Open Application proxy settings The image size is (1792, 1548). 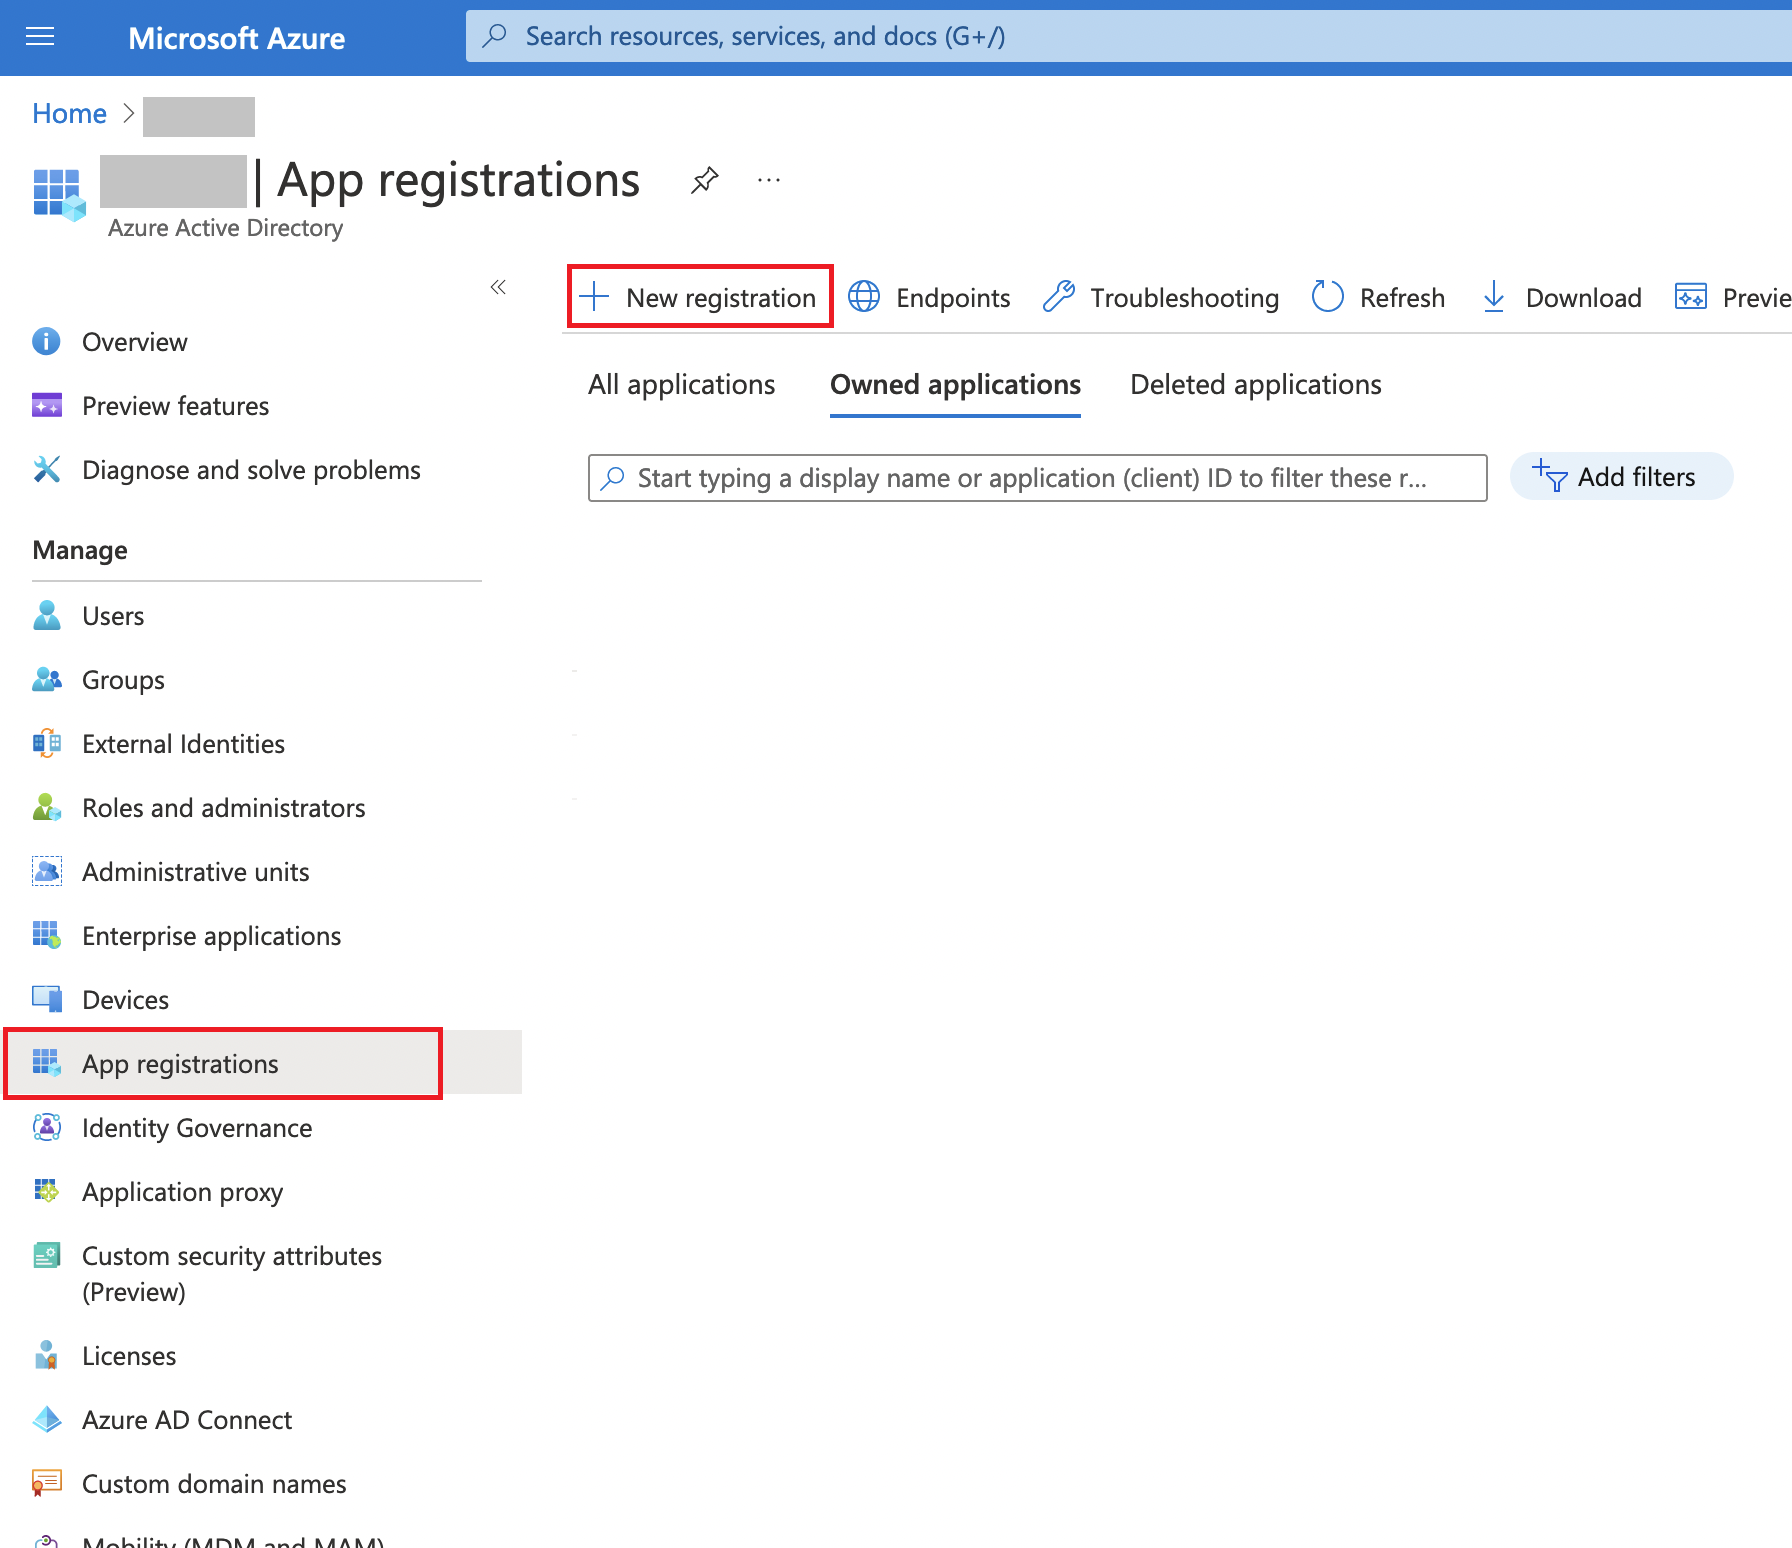[183, 1191]
